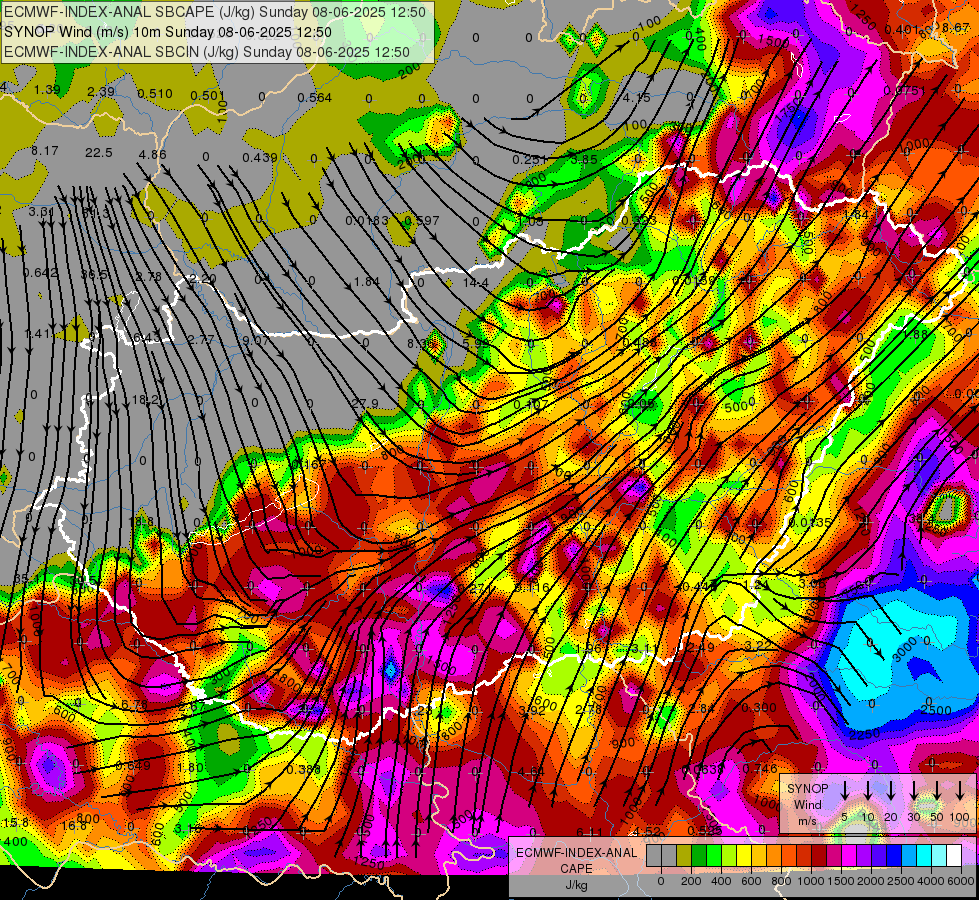
Task: Click the SBCAPE title line in header
Action: click(x=215, y=12)
